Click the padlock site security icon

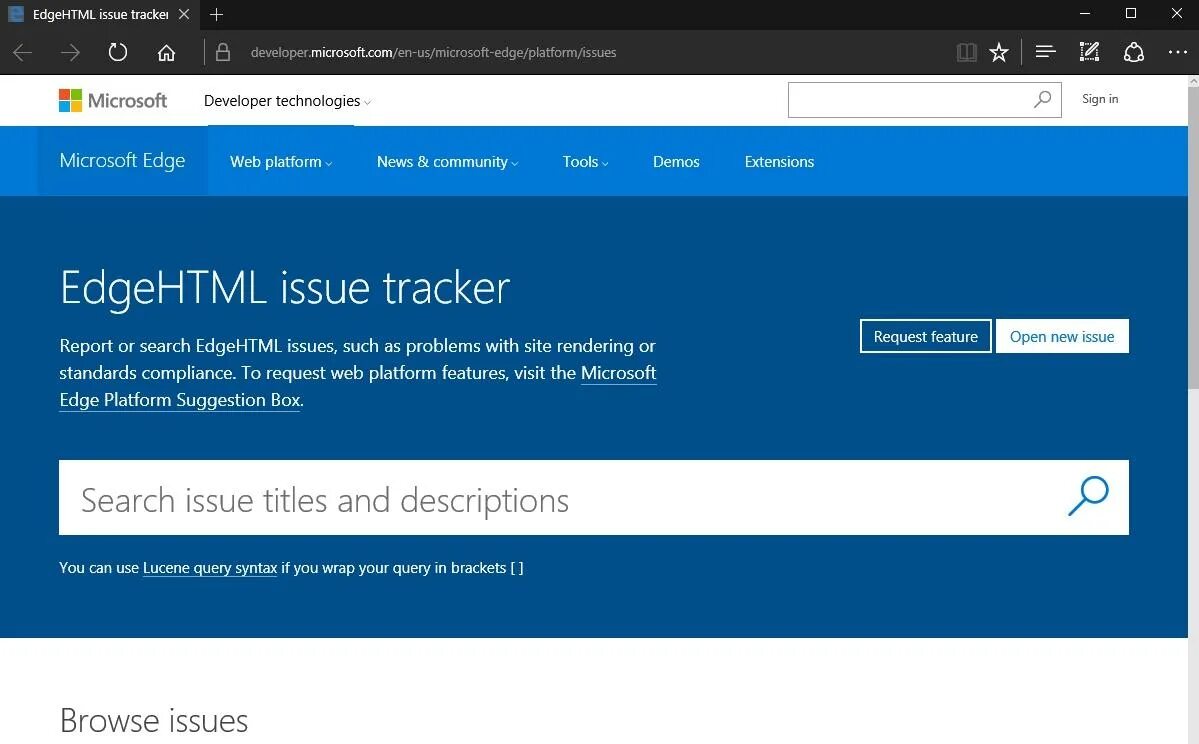click(223, 52)
